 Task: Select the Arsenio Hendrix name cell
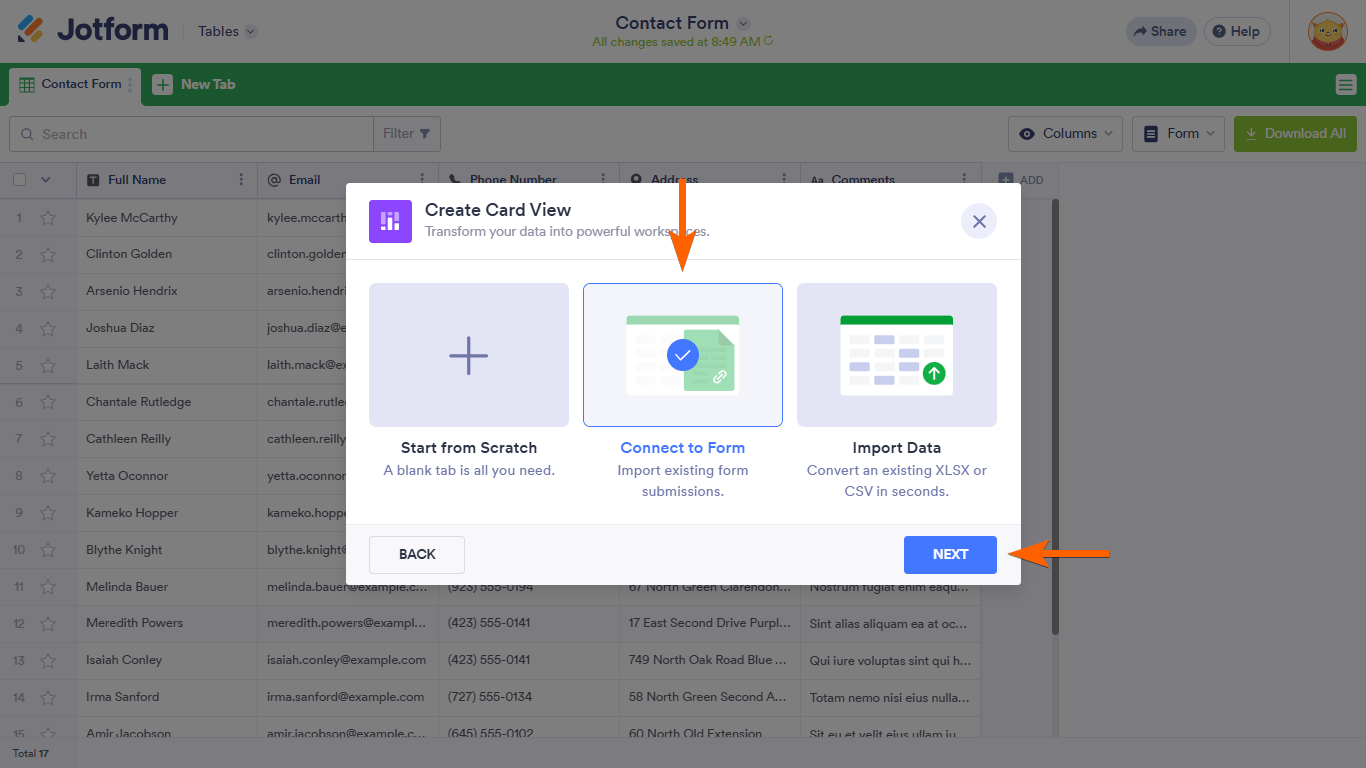pyautogui.click(x=167, y=292)
